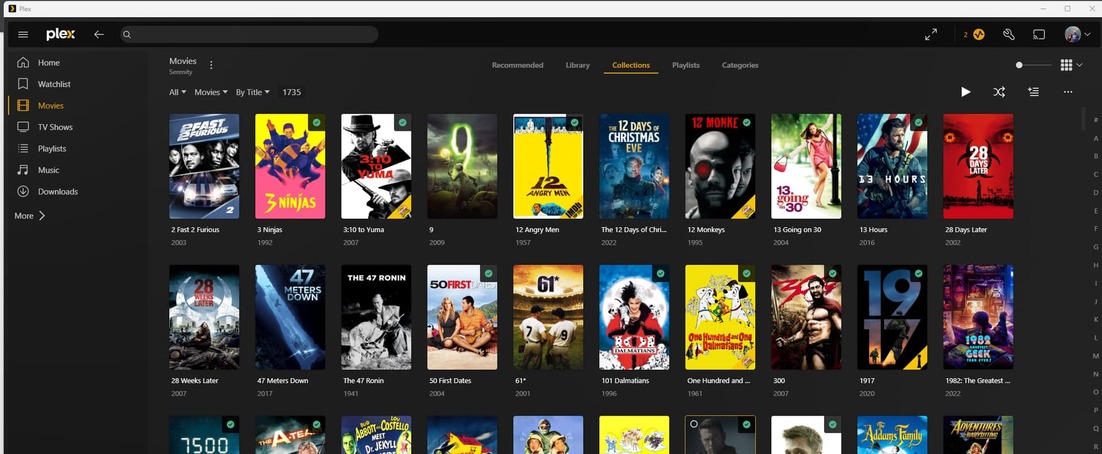This screenshot has height=454, width=1102.
Task: Select the checkbox circle on bottom-row highlighted poster
Action: (x=694, y=424)
